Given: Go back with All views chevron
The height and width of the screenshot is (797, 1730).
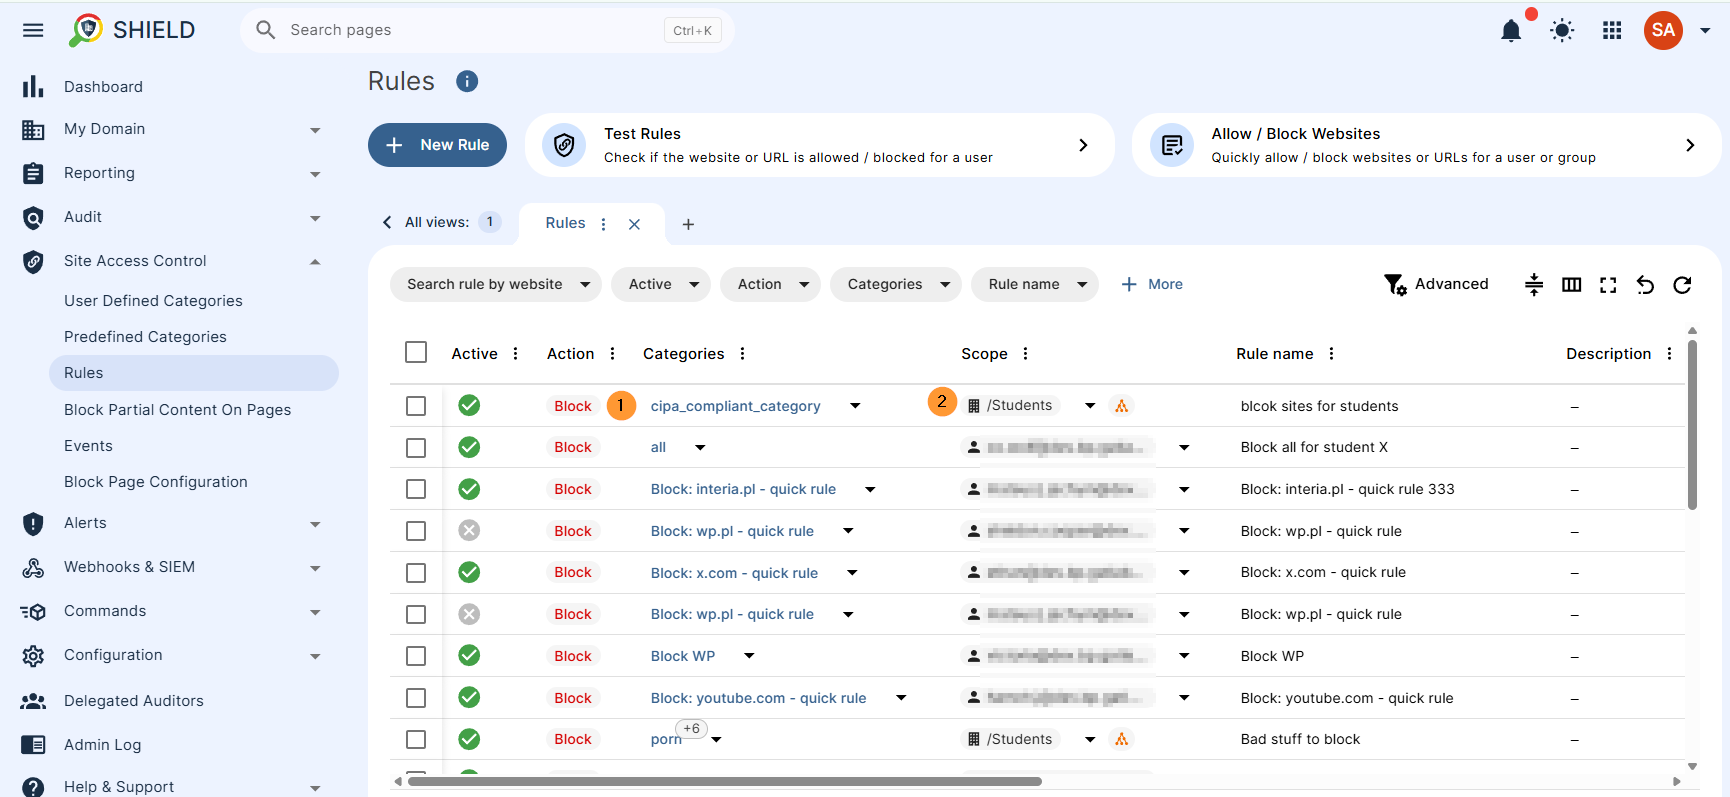Looking at the screenshot, I should 387,222.
